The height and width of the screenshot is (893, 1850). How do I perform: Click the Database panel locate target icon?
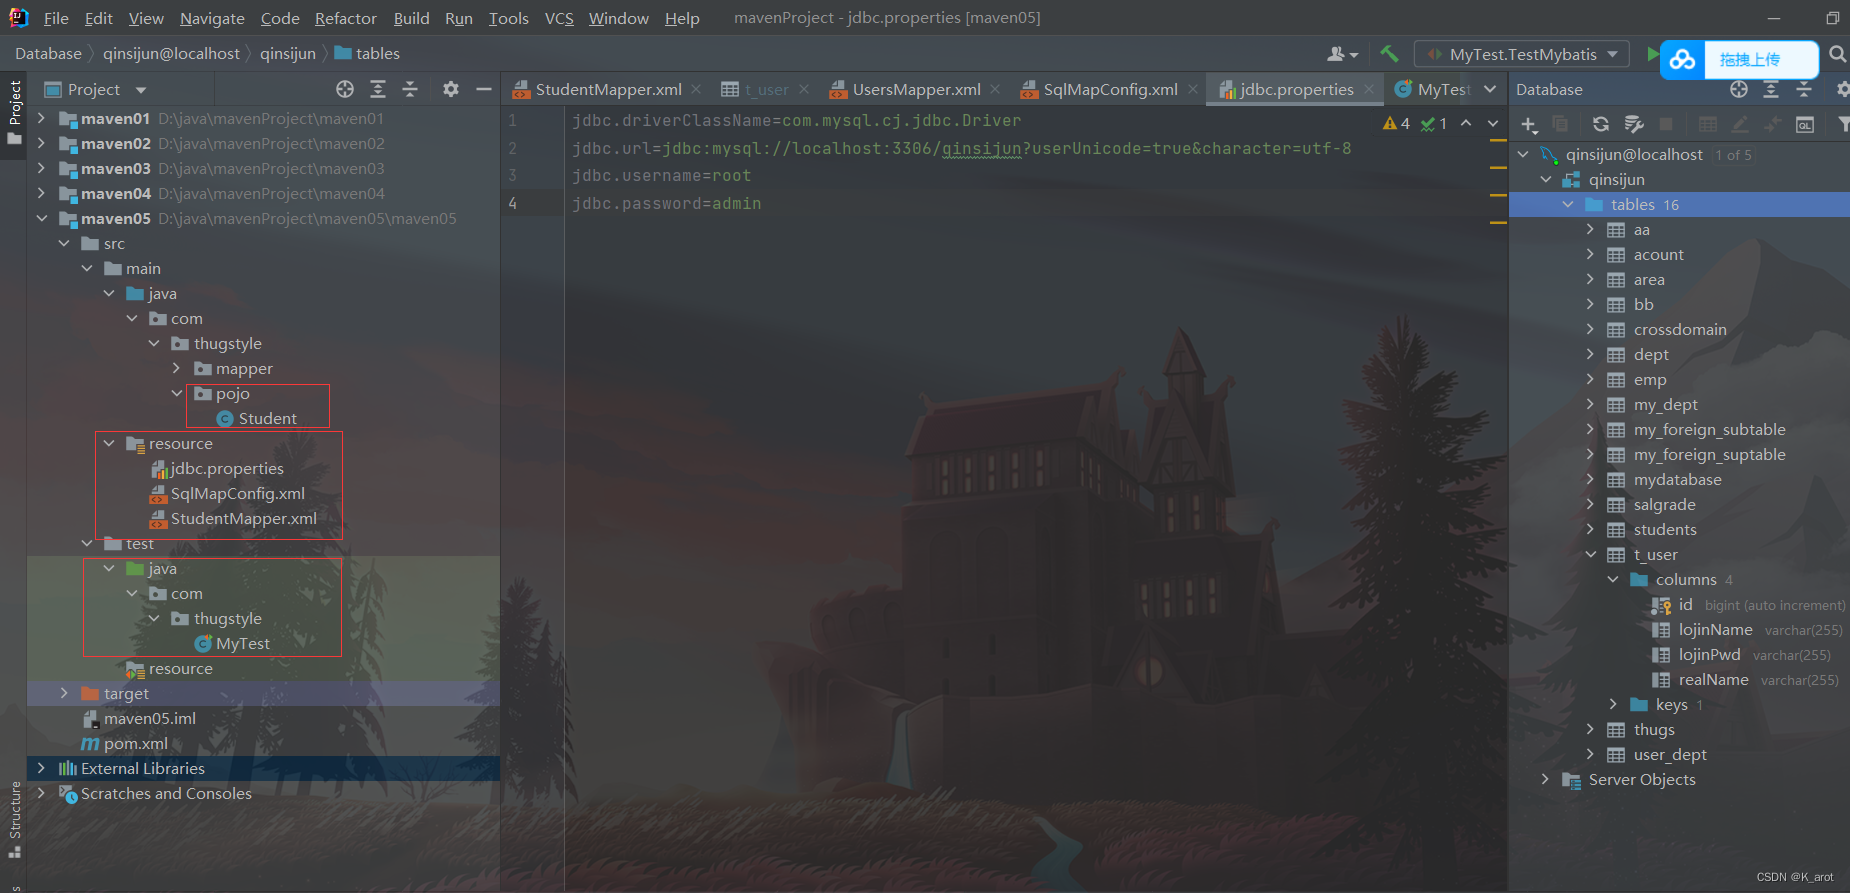click(1739, 89)
